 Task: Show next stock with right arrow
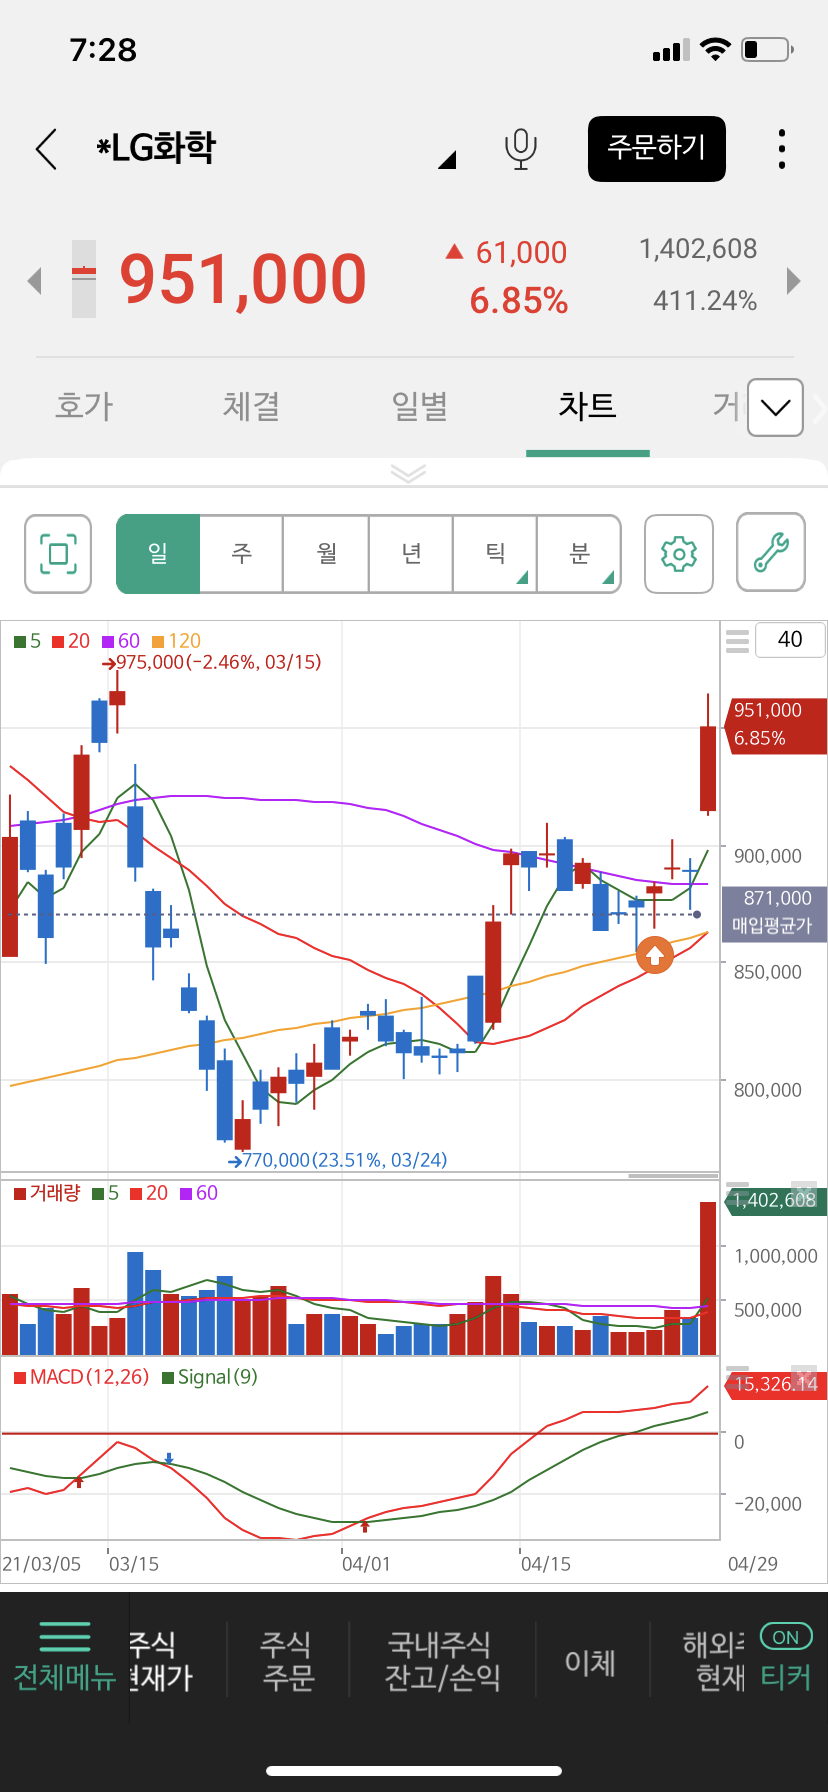794,281
